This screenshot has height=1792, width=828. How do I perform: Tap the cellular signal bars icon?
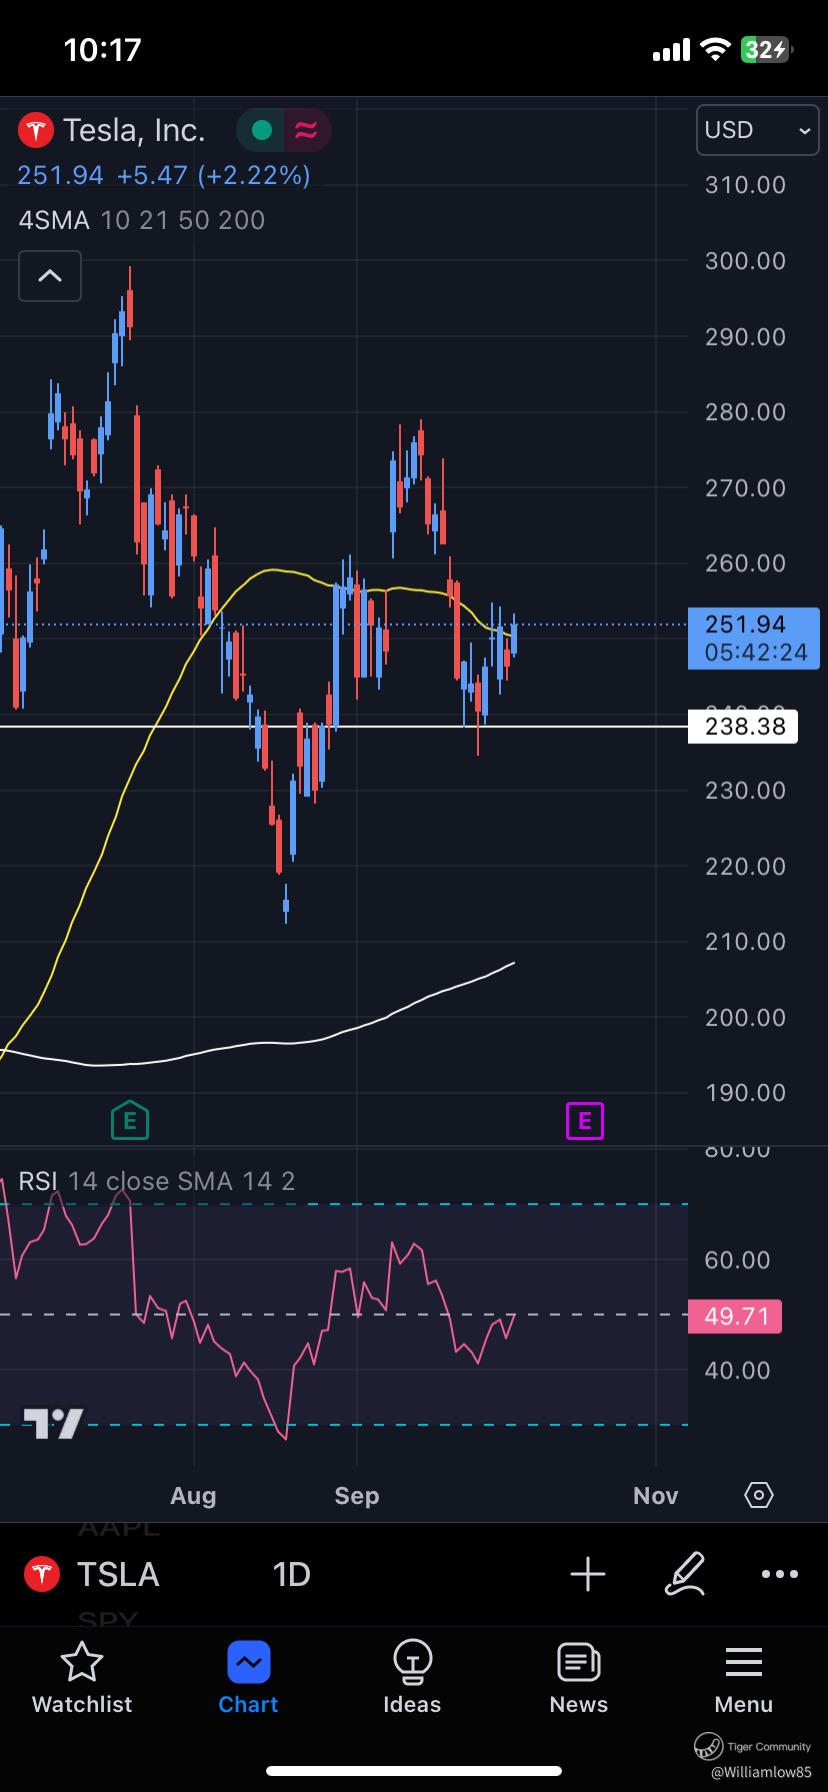[x=671, y=50]
